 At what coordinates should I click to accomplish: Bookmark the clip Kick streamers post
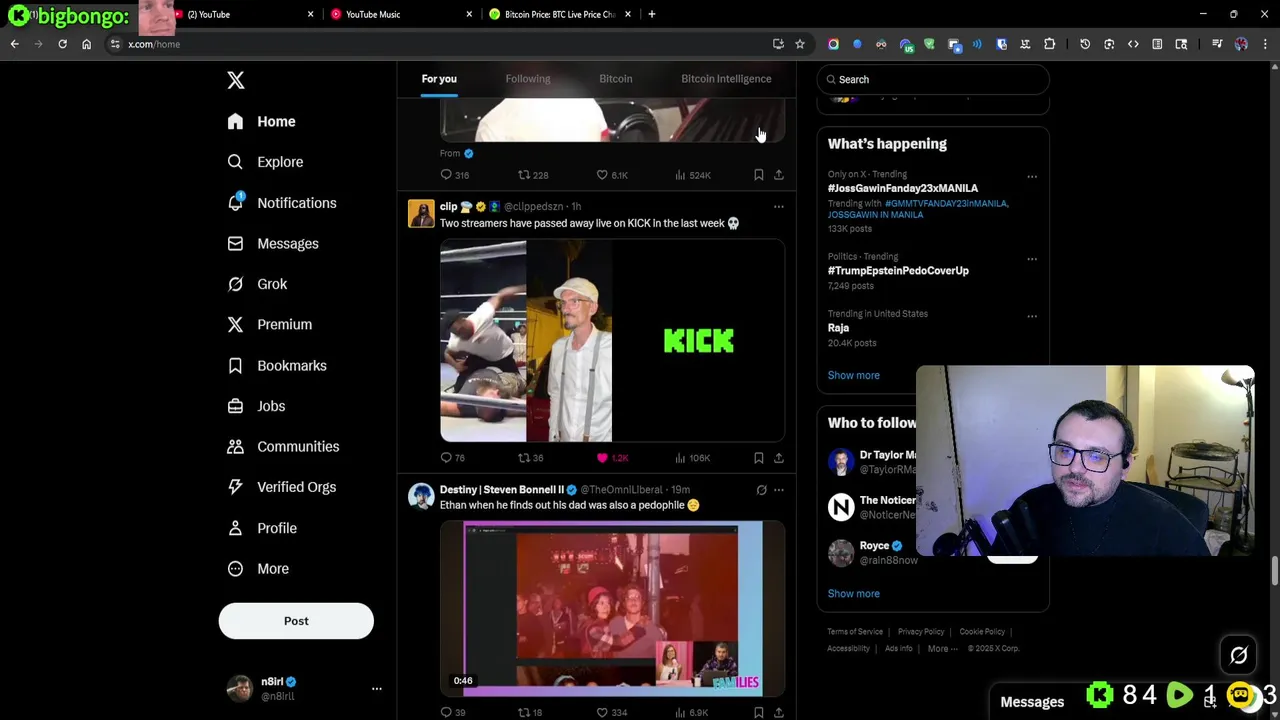(759, 458)
